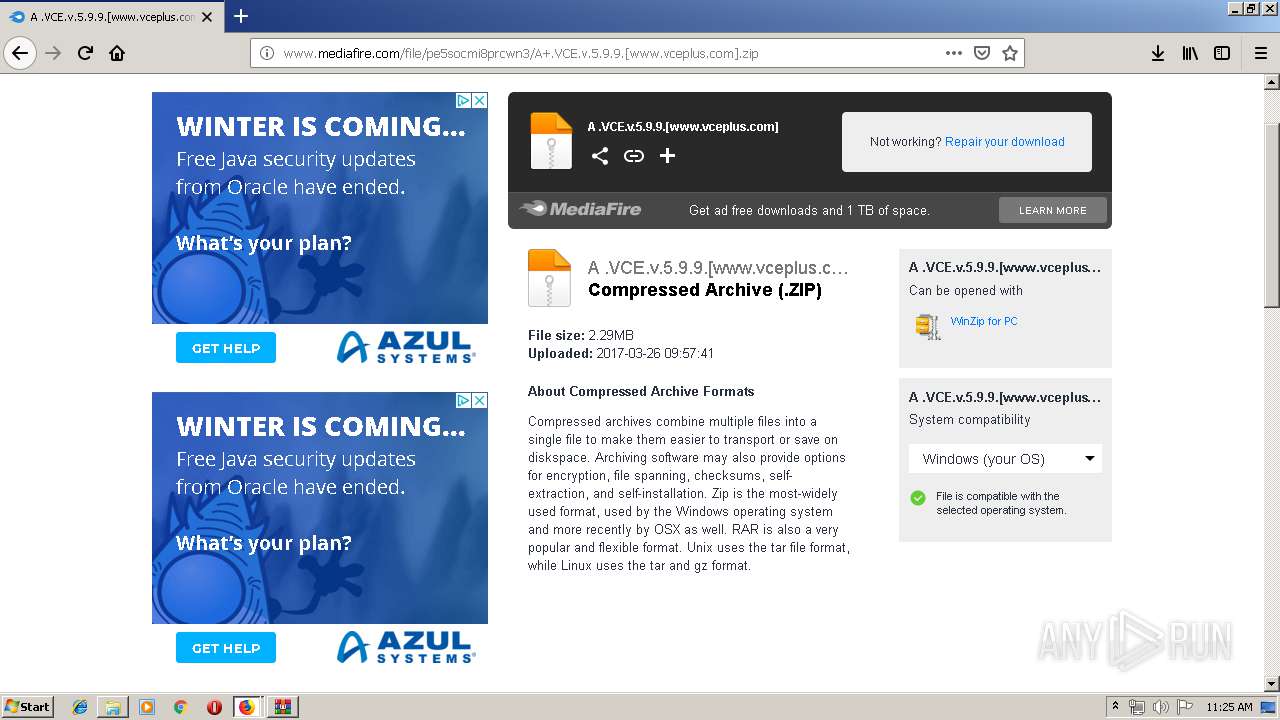
Task: Select the A.VCE.v.5.9.9 browser tab
Action: click(110, 17)
